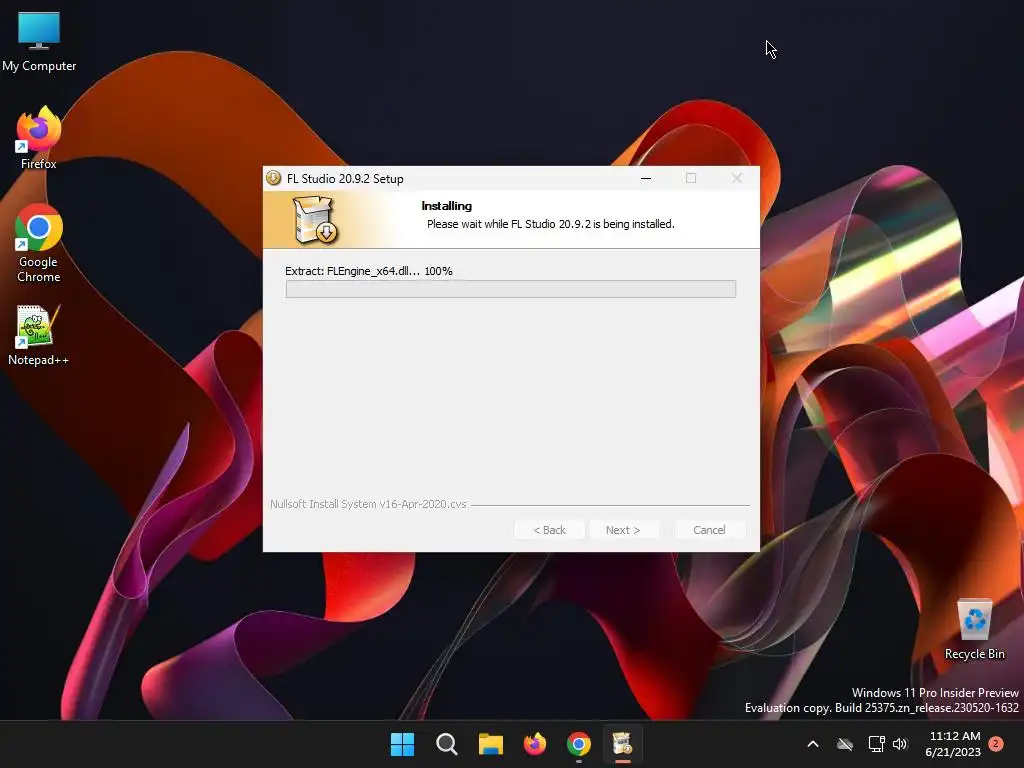Click the Extract FLEngine_x64.dll status text
This screenshot has height=768, width=1024.
pyautogui.click(x=368, y=271)
